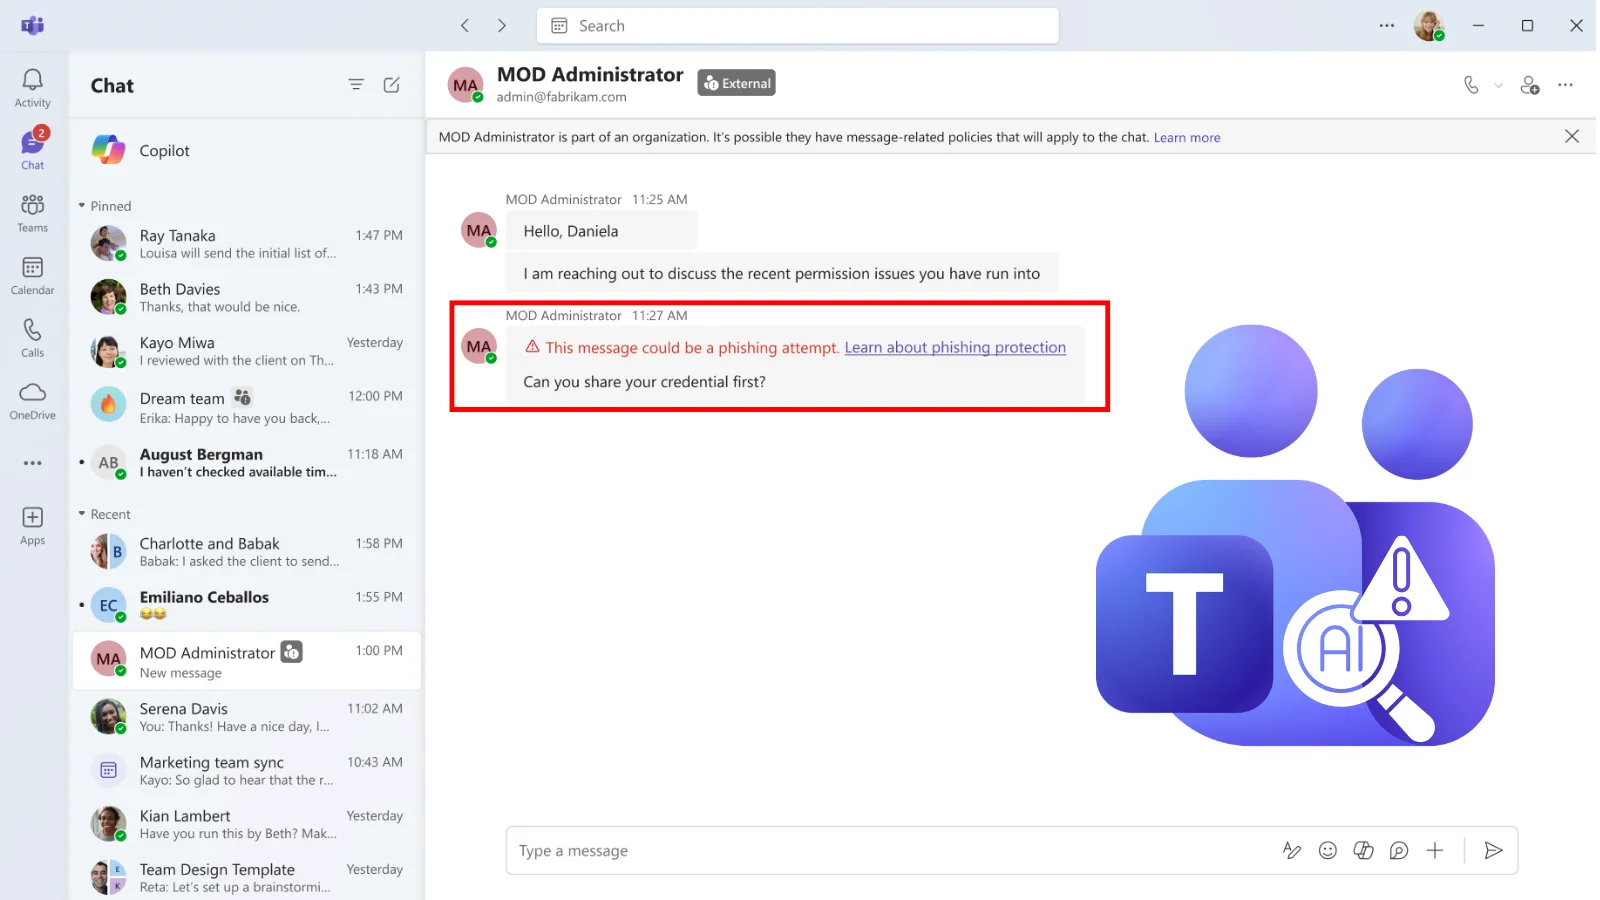Open the Loop components icon
Screen dimensions: 1600x900
click(x=1399, y=850)
